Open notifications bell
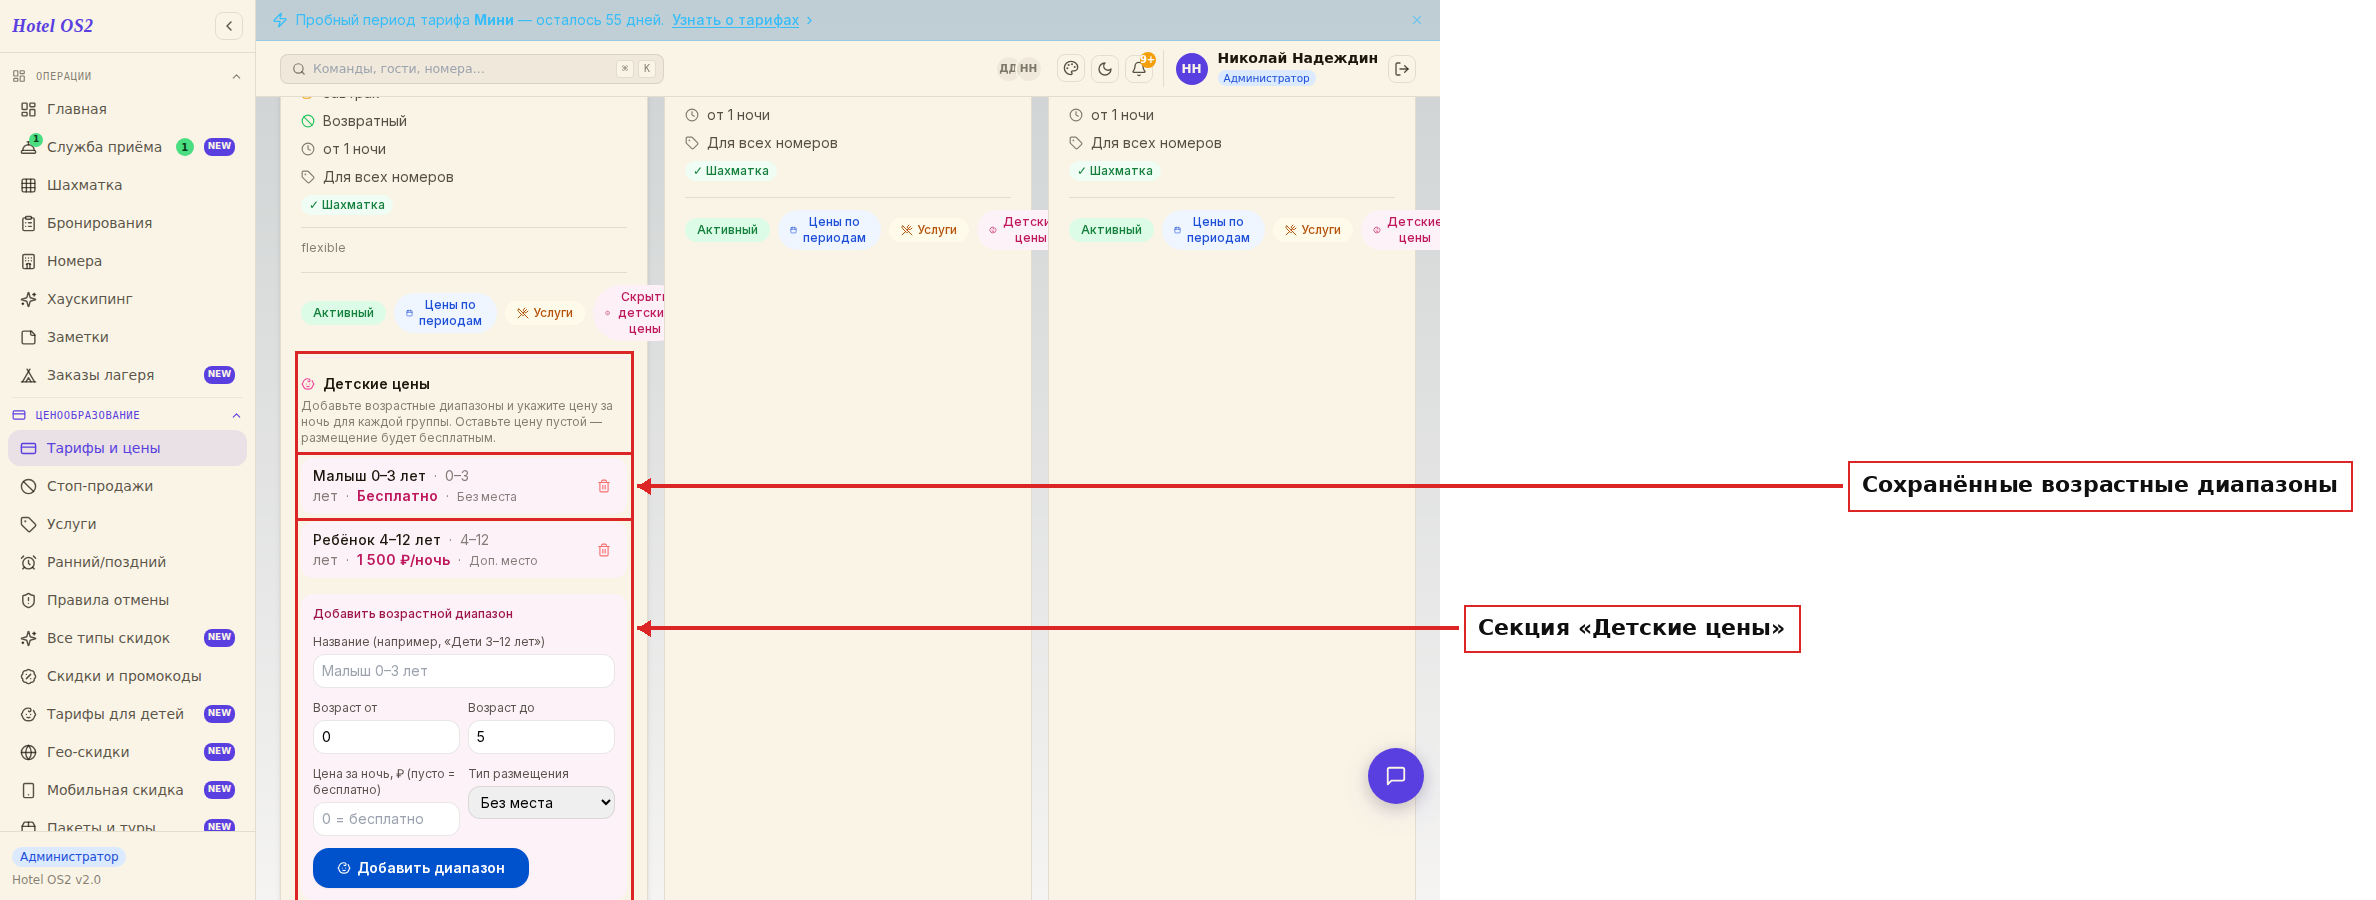 [1139, 69]
